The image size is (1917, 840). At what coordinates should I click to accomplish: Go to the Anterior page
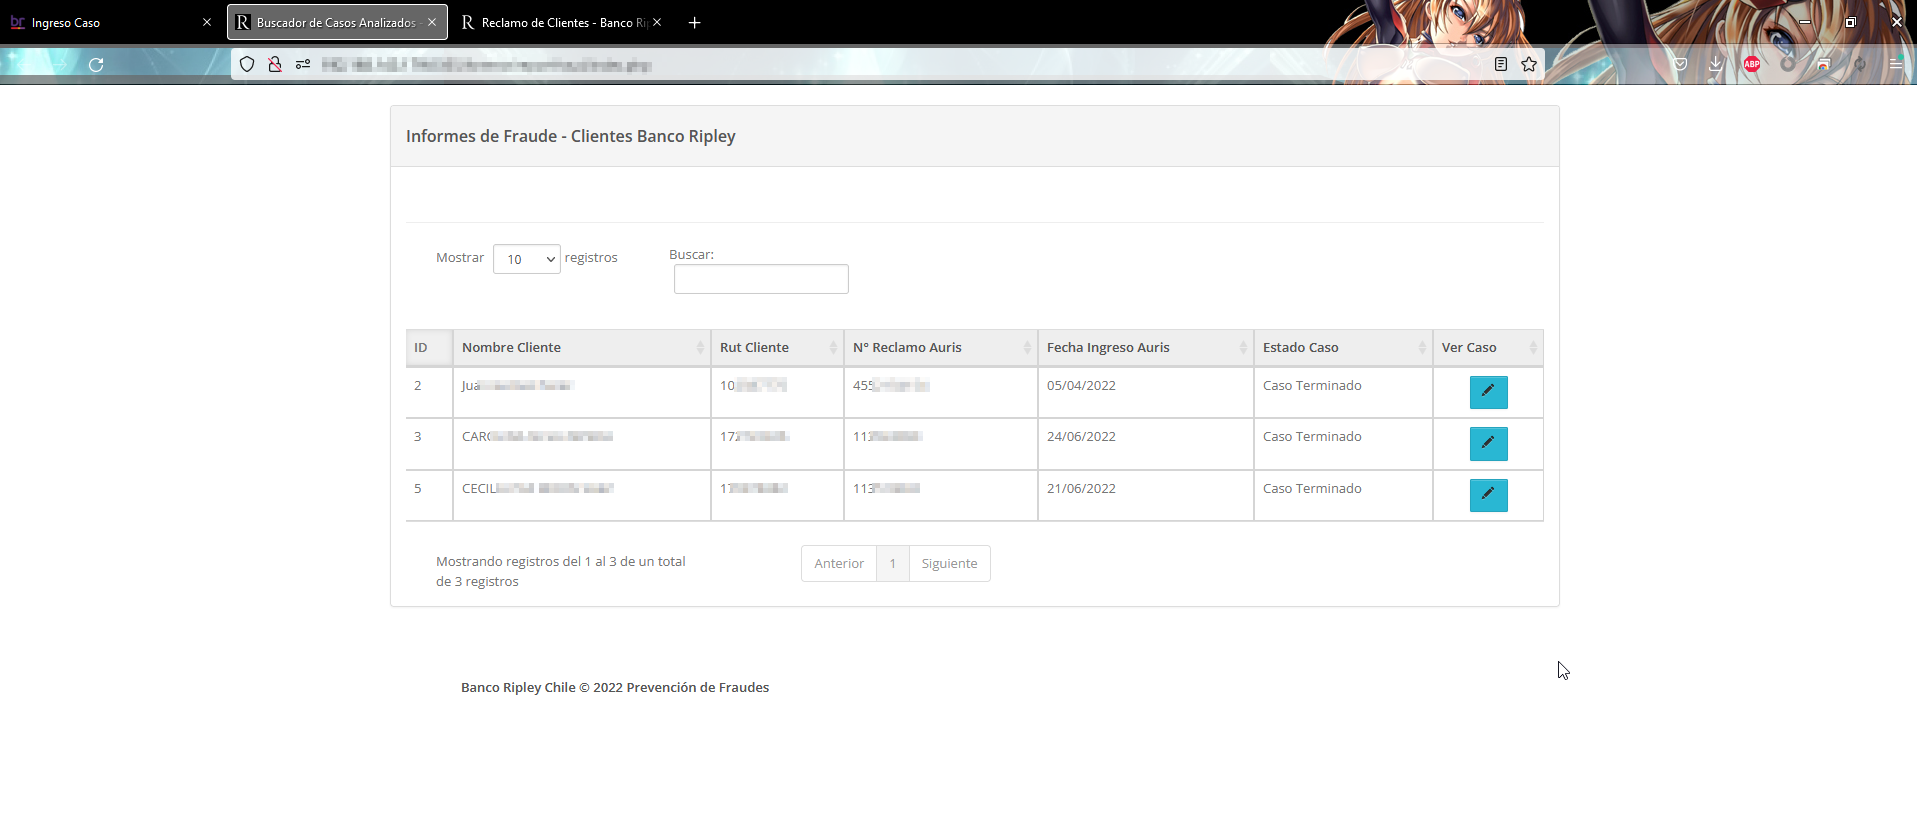point(839,564)
